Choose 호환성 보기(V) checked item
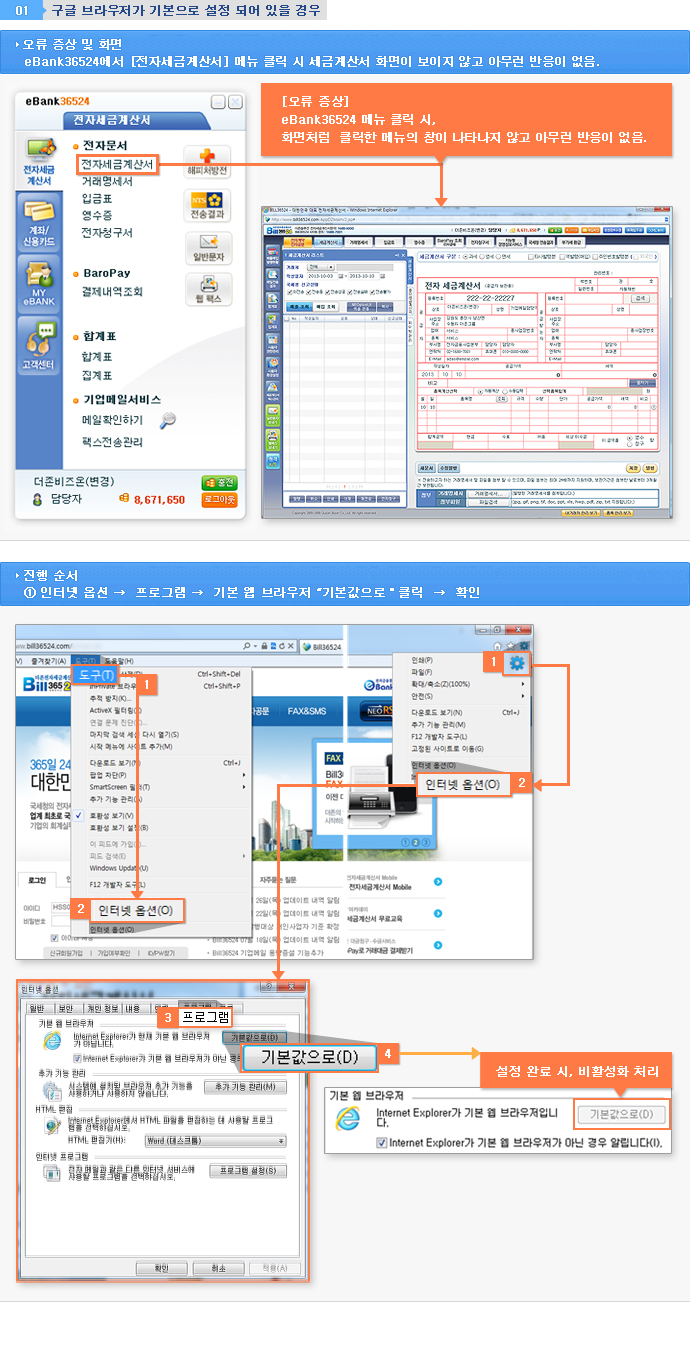 click(112, 814)
